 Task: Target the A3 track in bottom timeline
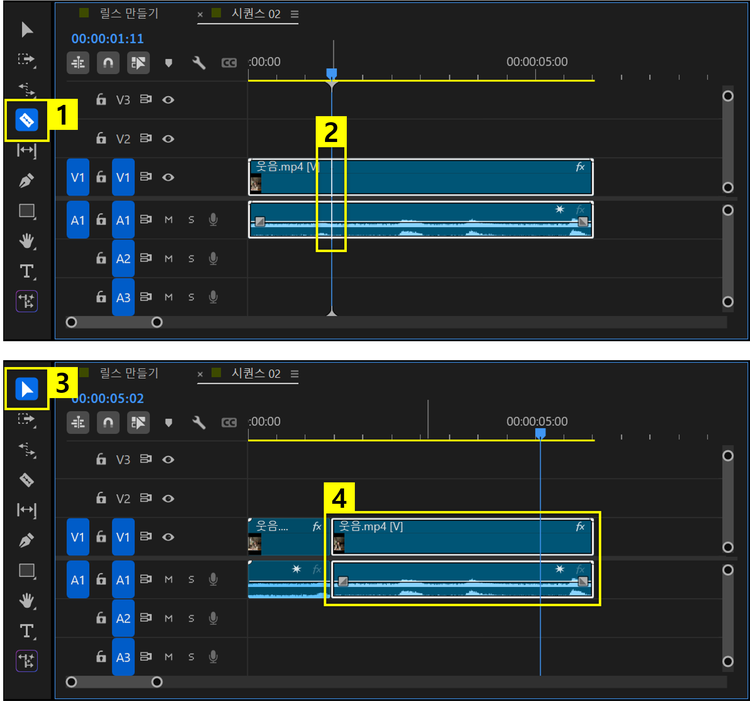coord(123,657)
